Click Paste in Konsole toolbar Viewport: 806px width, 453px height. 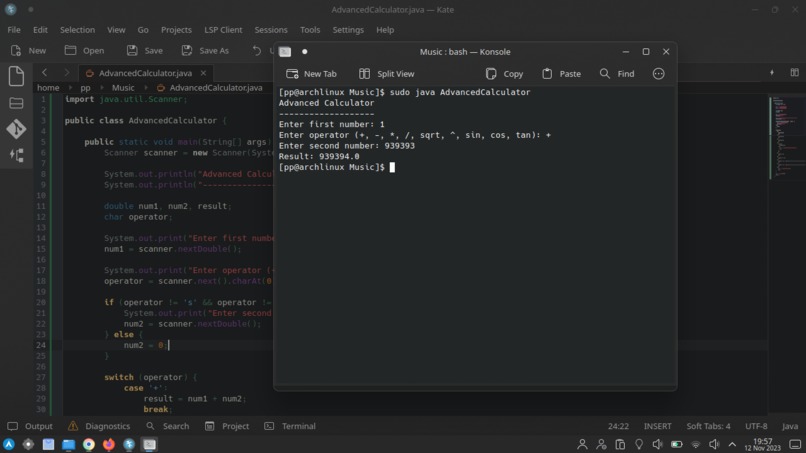(561, 74)
